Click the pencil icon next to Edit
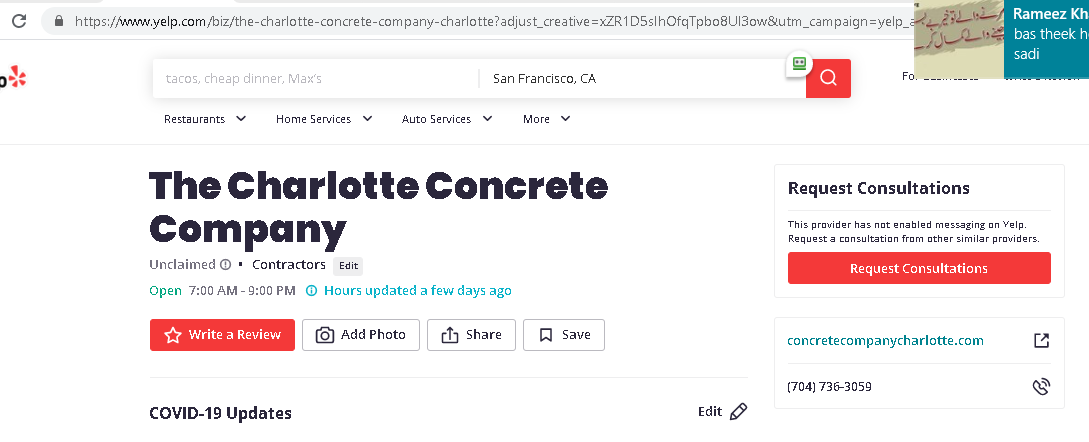 (x=739, y=411)
